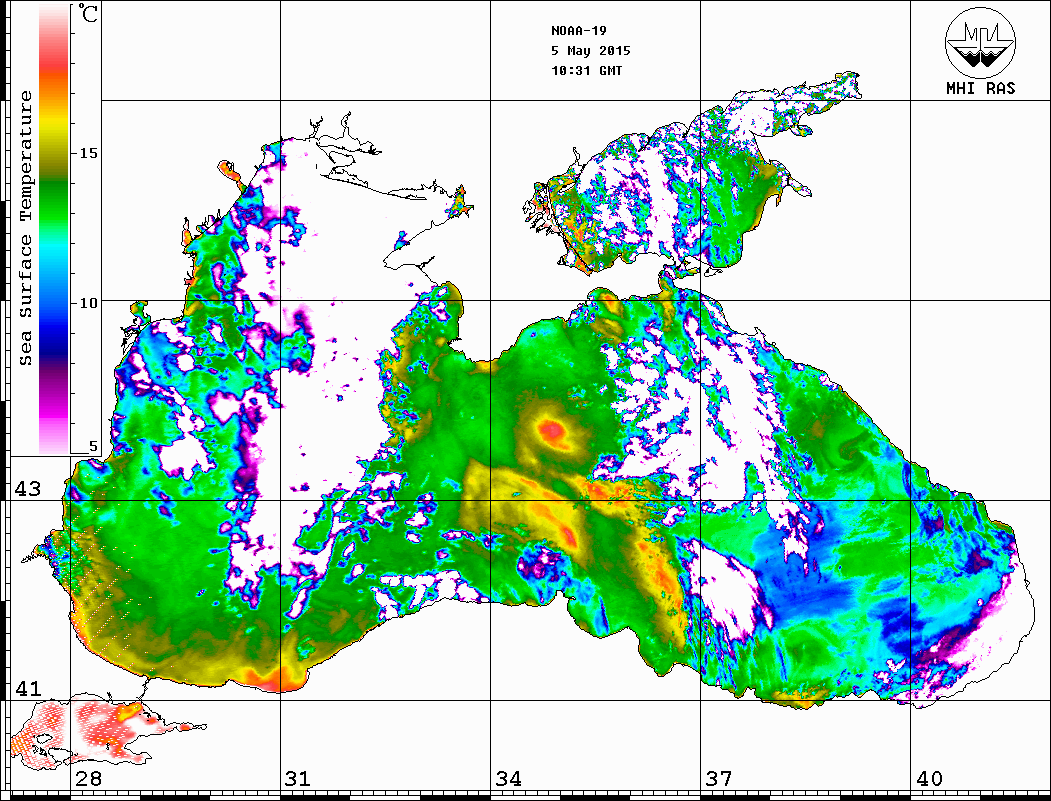Click the longitude label 40
Image resolution: width=1051 pixels, height=801 pixels.
pos(929,778)
